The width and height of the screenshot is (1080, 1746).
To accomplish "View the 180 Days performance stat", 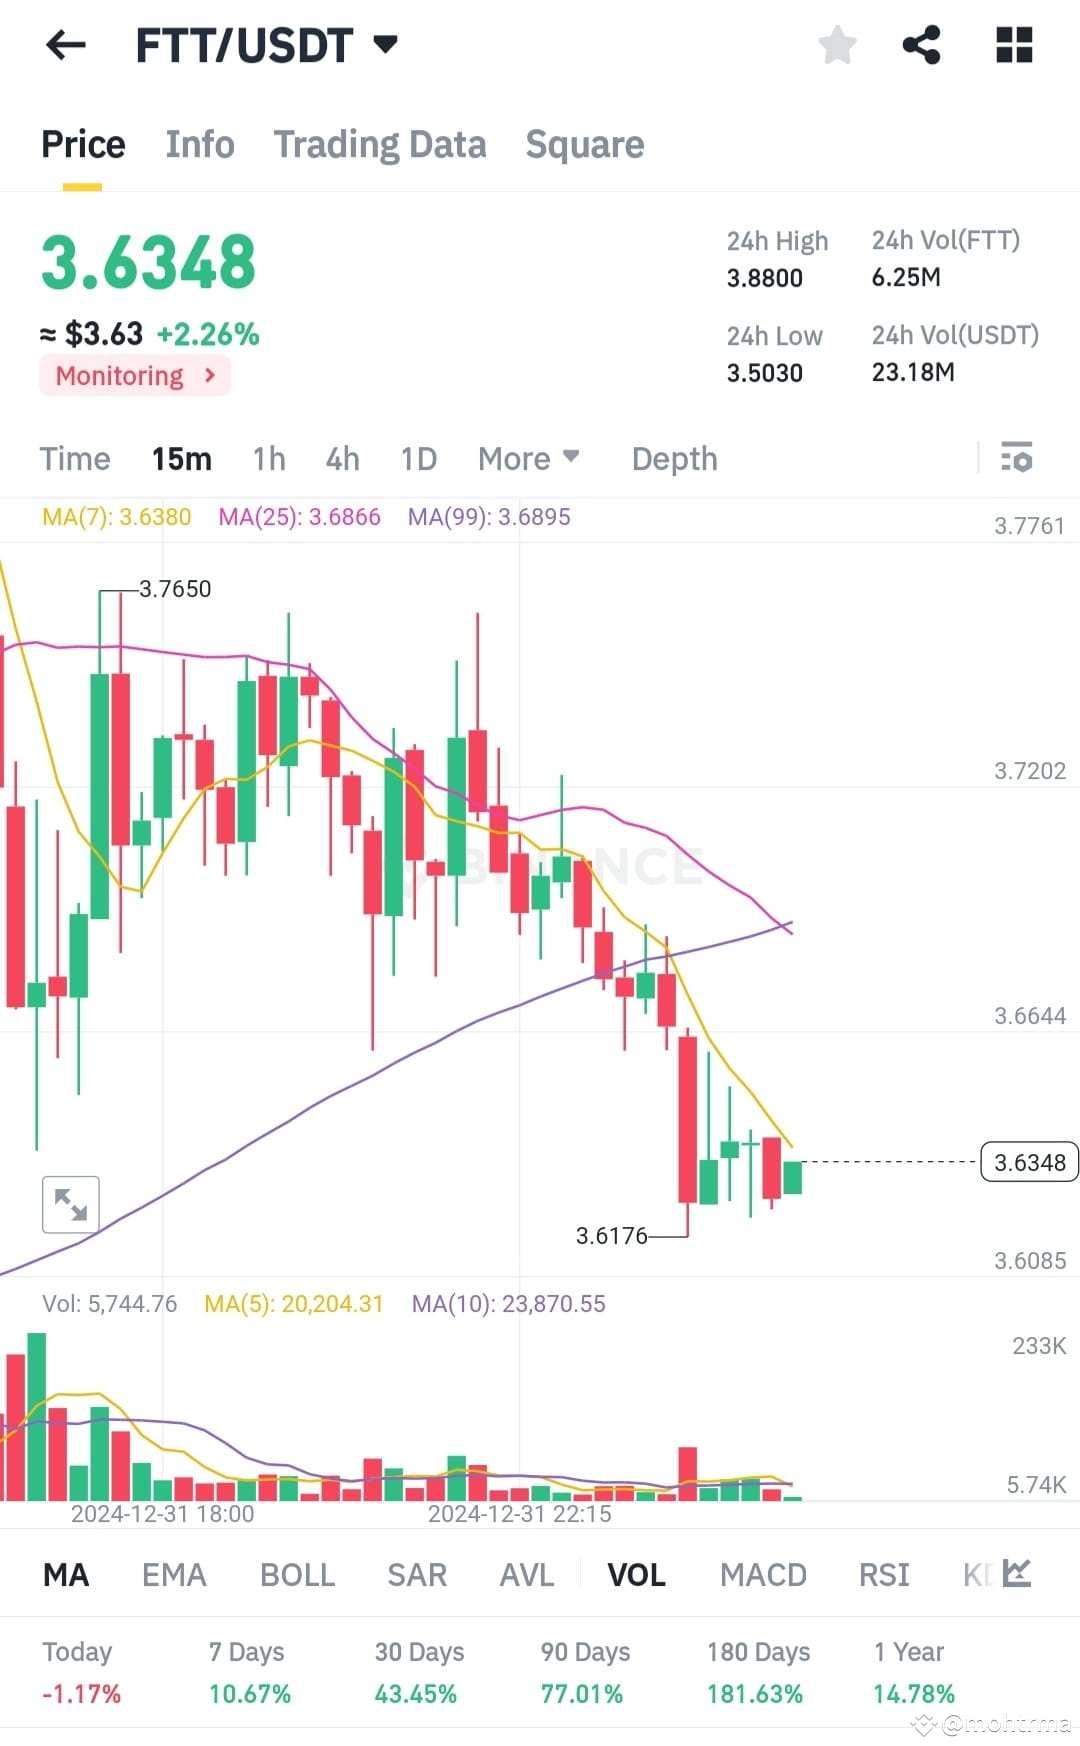I will (x=758, y=1670).
